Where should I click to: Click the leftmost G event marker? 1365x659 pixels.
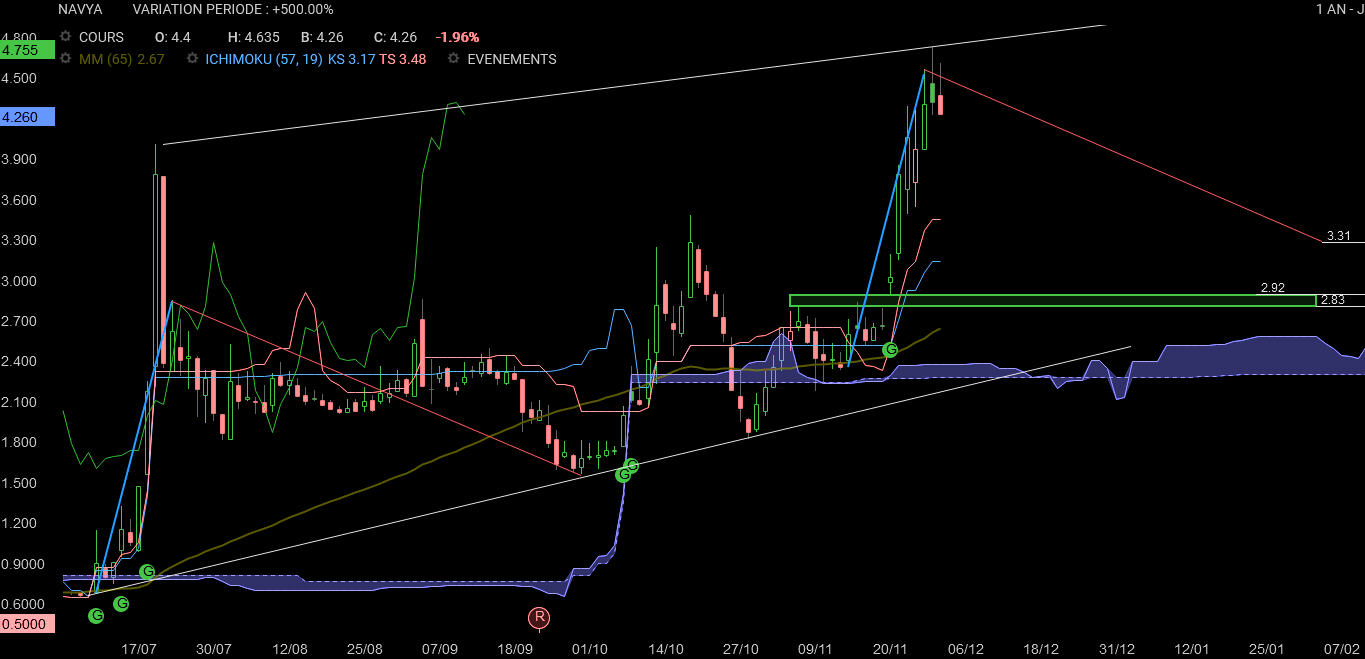pyautogui.click(x=96, y=615)
